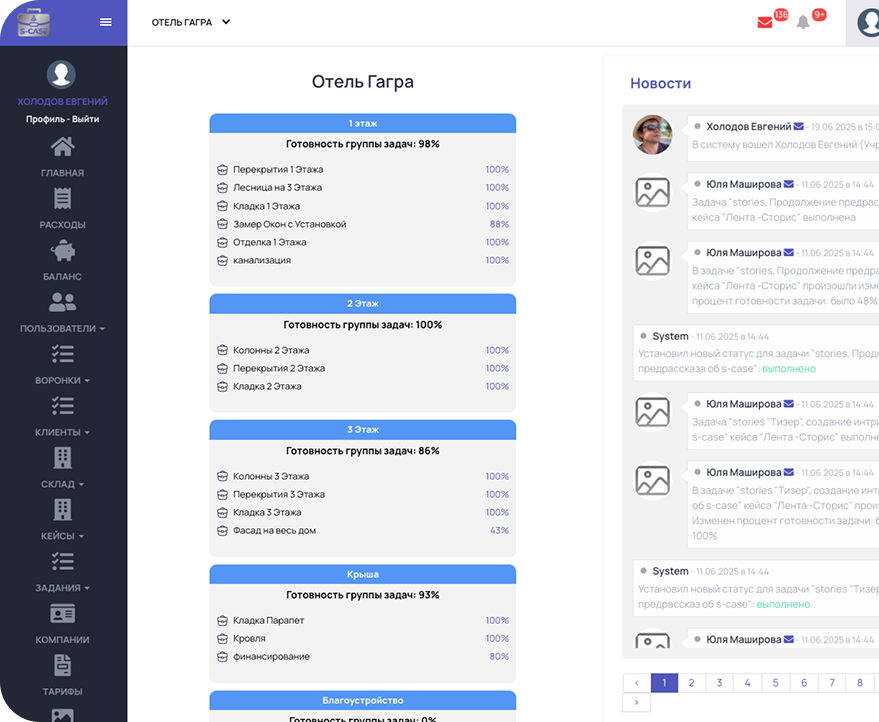Select current news page 1

pyautogui.click(x=664, y=683)
